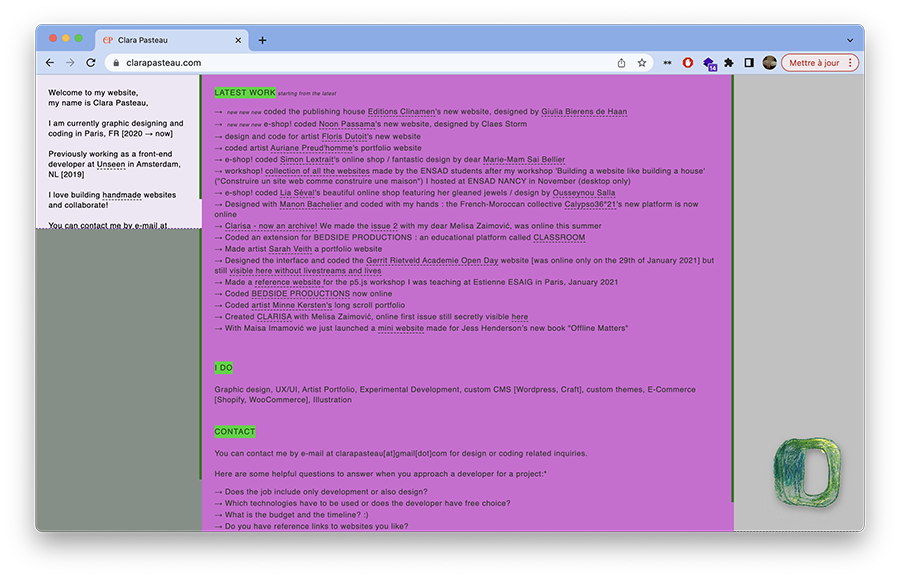Open visible here without livestreams link
The image size is (900, 579).
[x=305, y=271]
